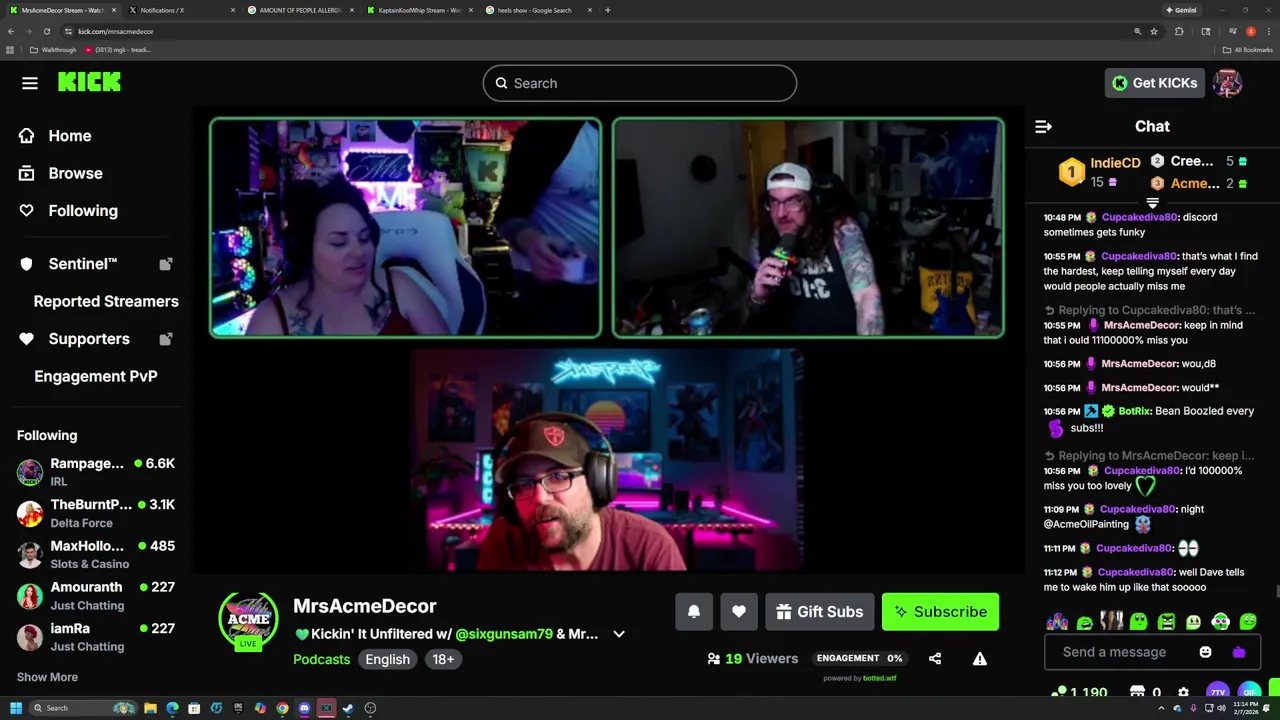The image size is (1280, 720).
Task: Open the user profile avatar menu
Action: click(1227, 83)
